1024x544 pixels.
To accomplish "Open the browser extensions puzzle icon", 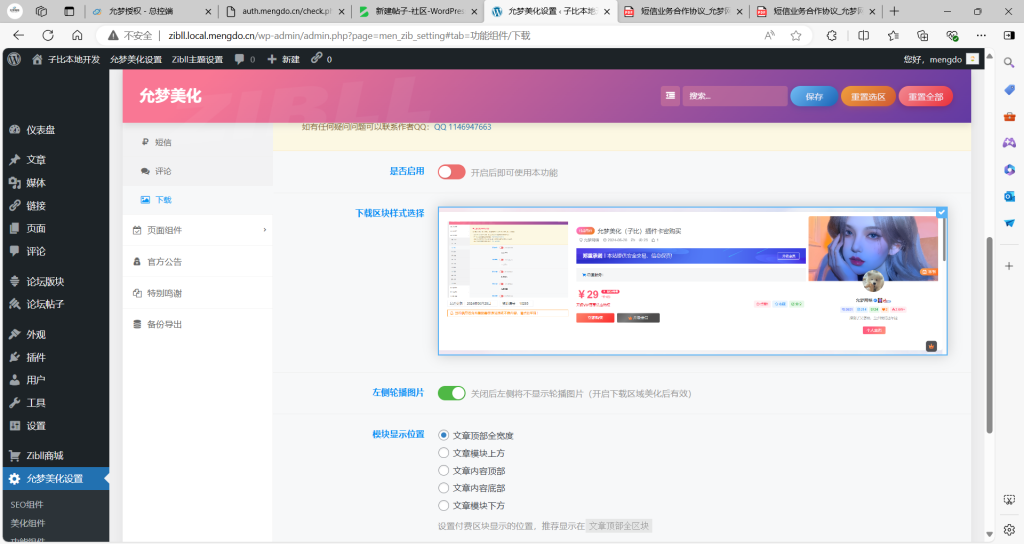I will (x=831, y=35).
